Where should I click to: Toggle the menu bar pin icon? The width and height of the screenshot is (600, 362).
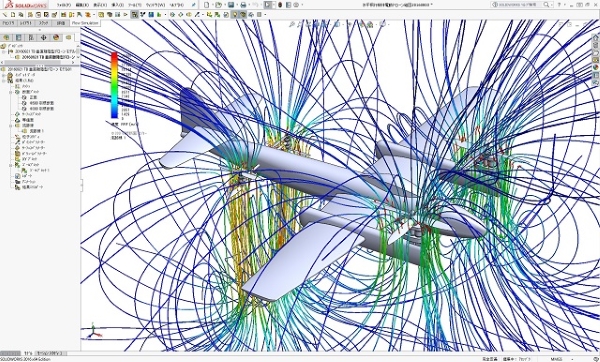click(x=194, y=5)
